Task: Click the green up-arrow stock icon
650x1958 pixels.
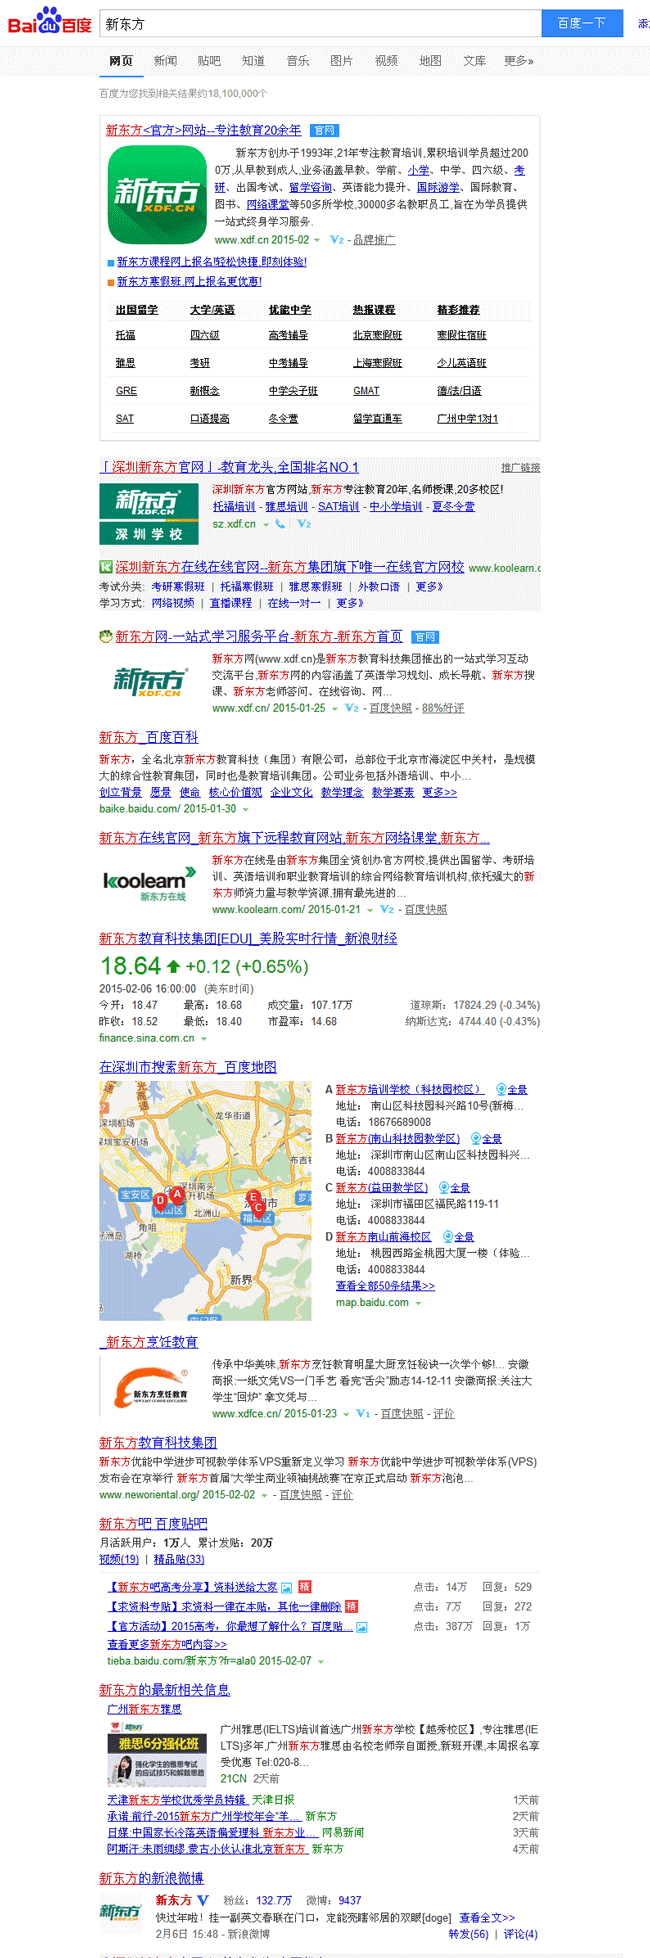Action: coord(173,966)
